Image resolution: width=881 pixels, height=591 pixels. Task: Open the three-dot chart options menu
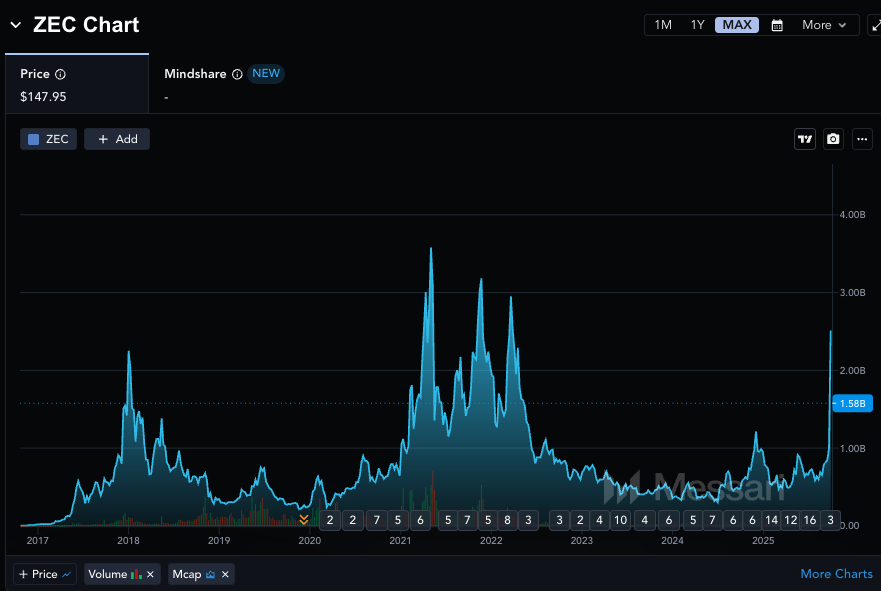point(862,139)
